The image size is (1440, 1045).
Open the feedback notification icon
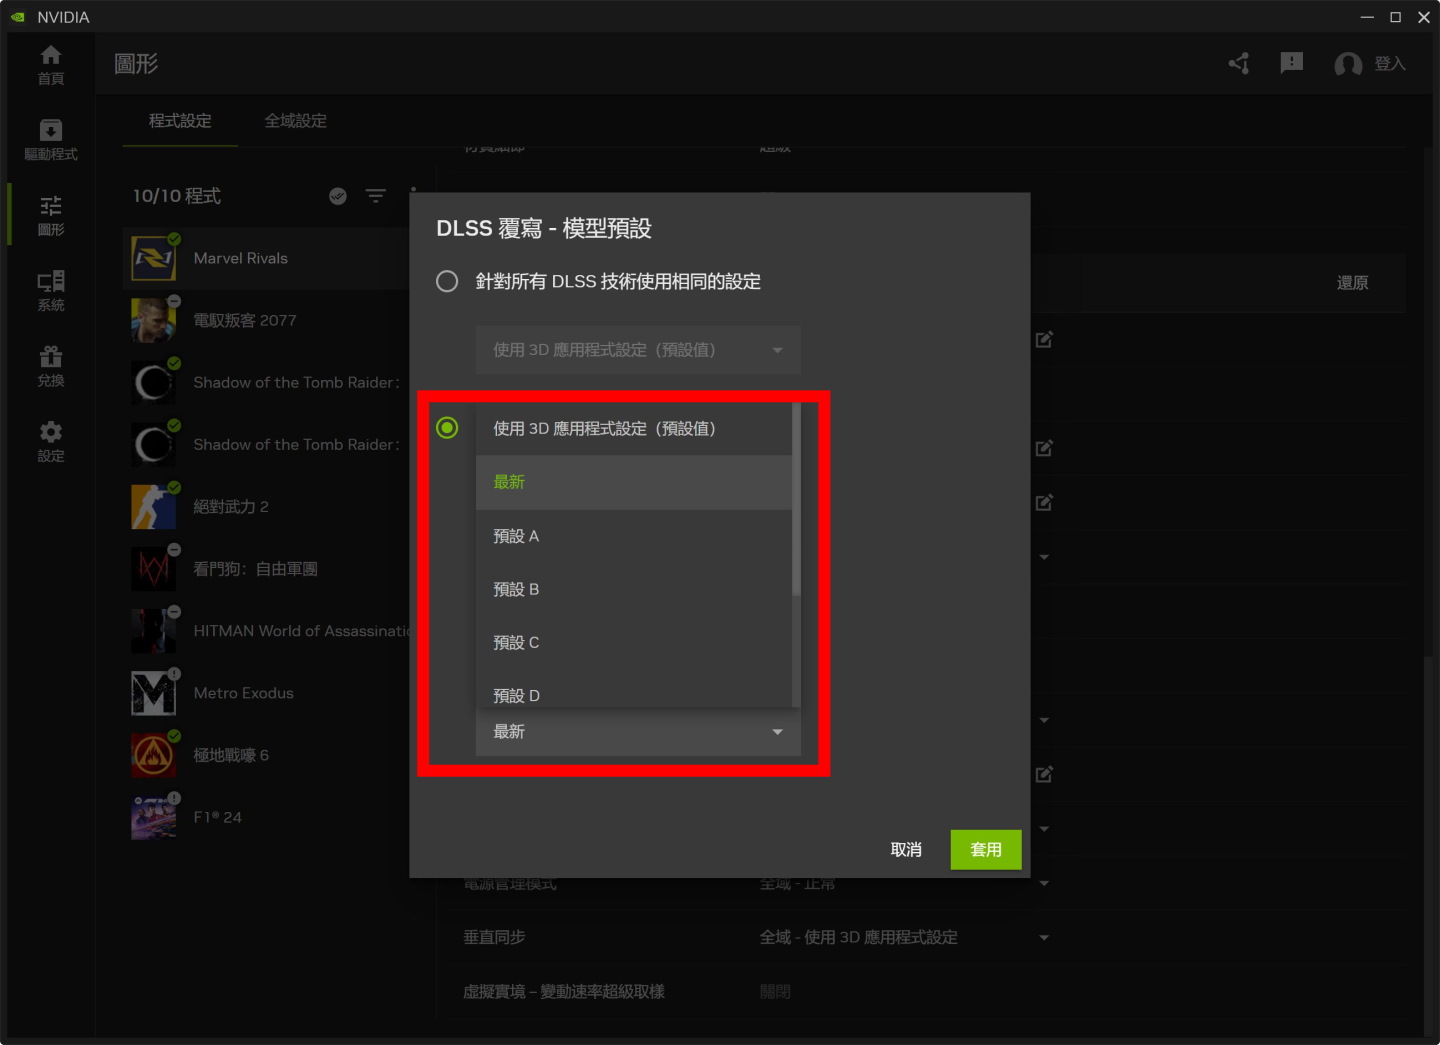[1292, 64]
